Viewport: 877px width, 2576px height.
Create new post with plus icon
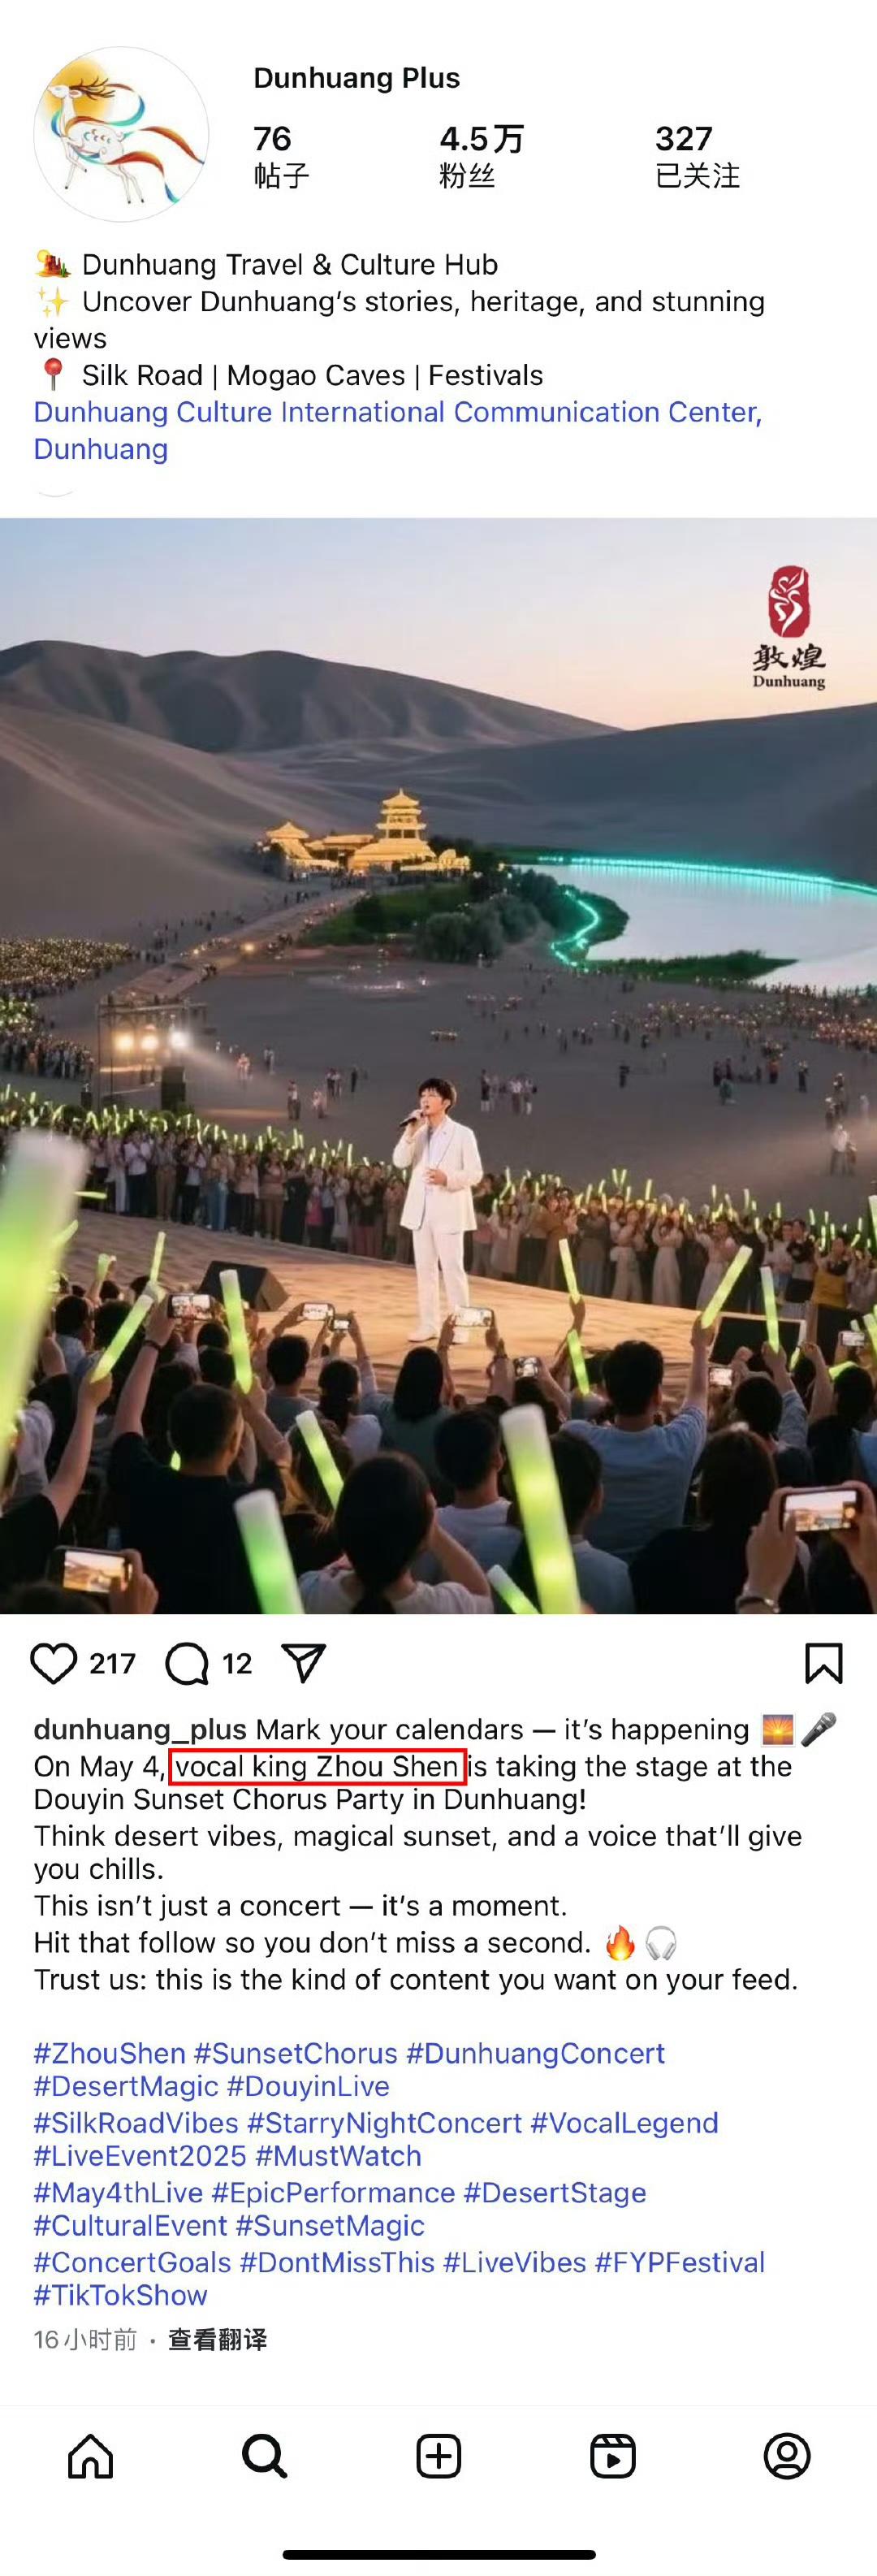point(439,2456)
